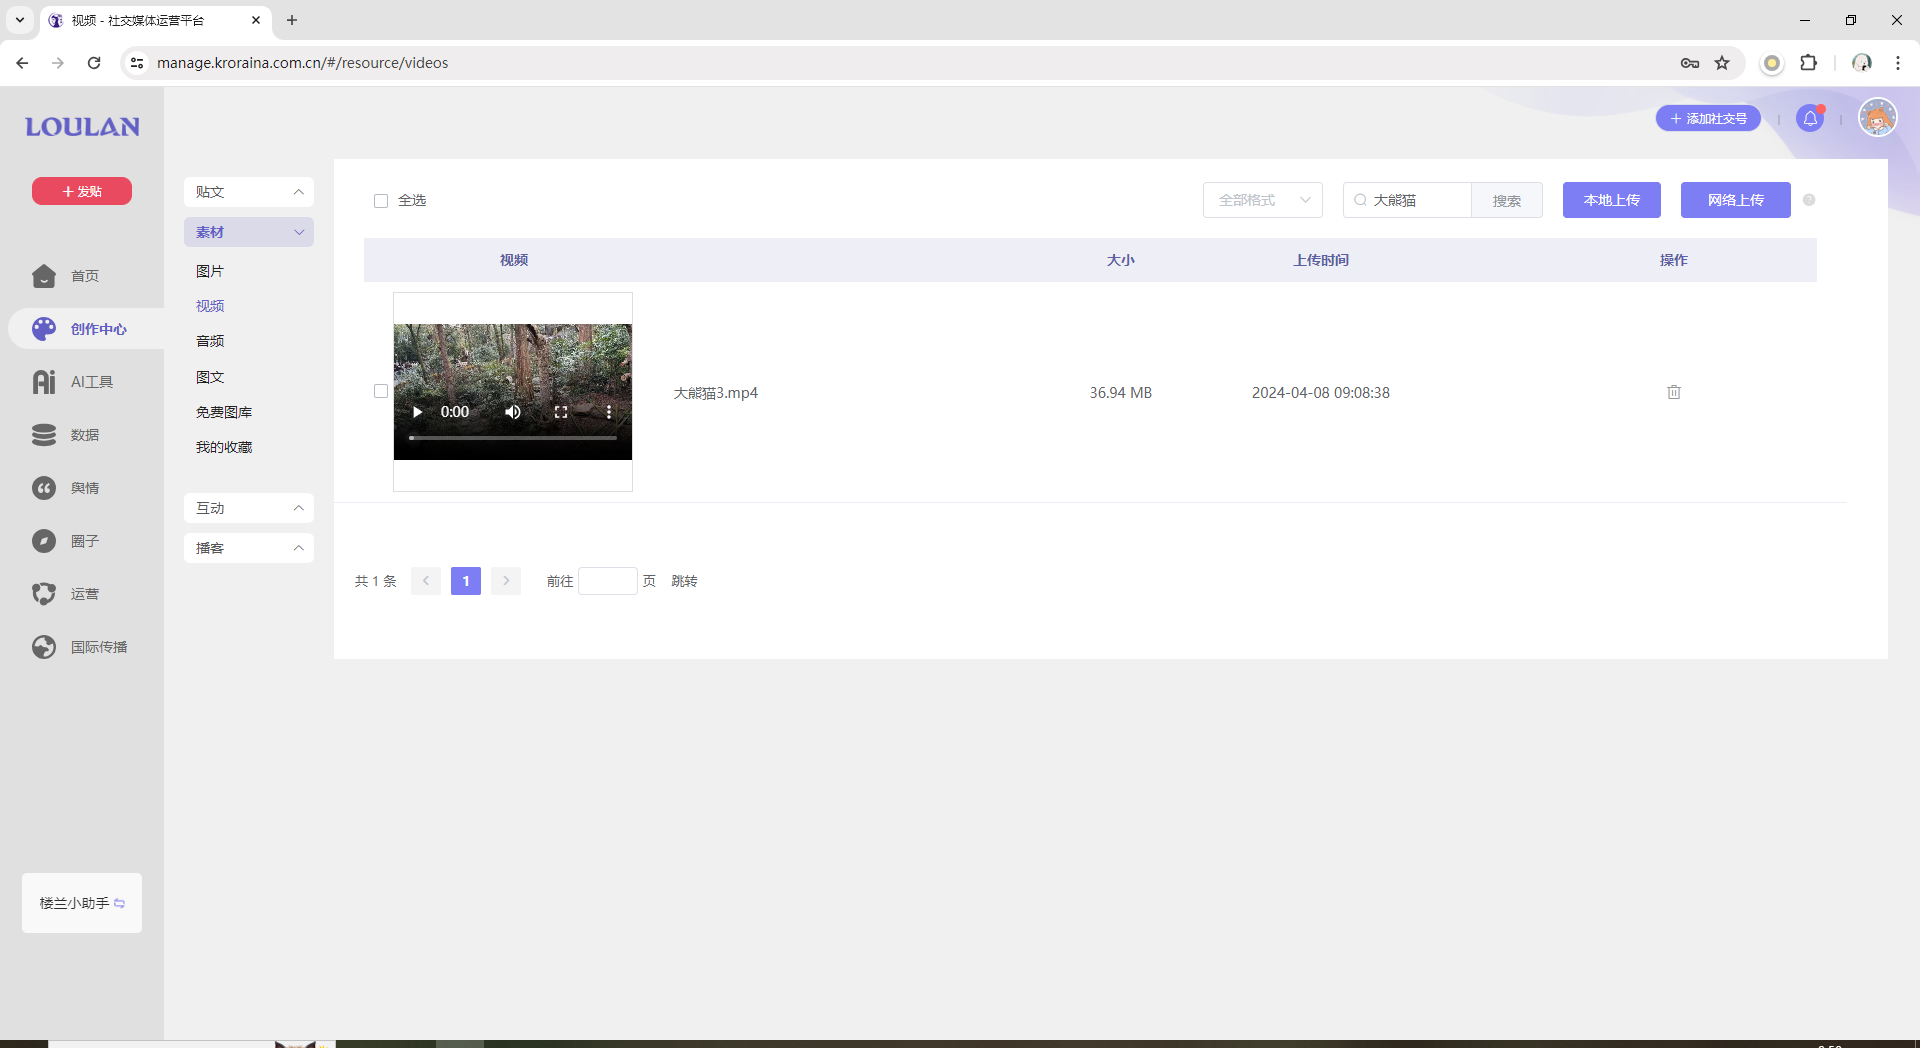This screenshot has width=1920, height=1048.
Task: Go to next page arrow
Action: [x=506, y=581]
